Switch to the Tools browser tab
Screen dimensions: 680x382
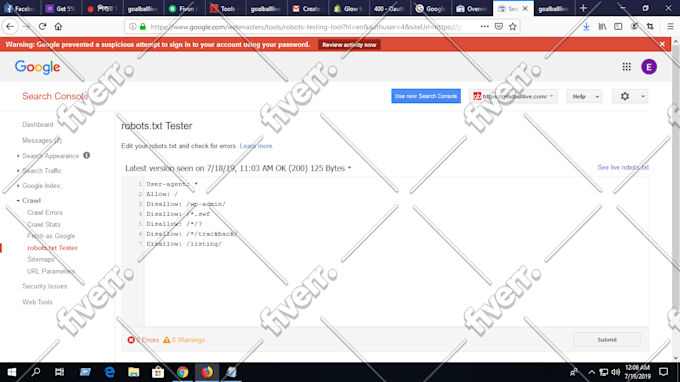pyautogui.click(x=225, y=8)
